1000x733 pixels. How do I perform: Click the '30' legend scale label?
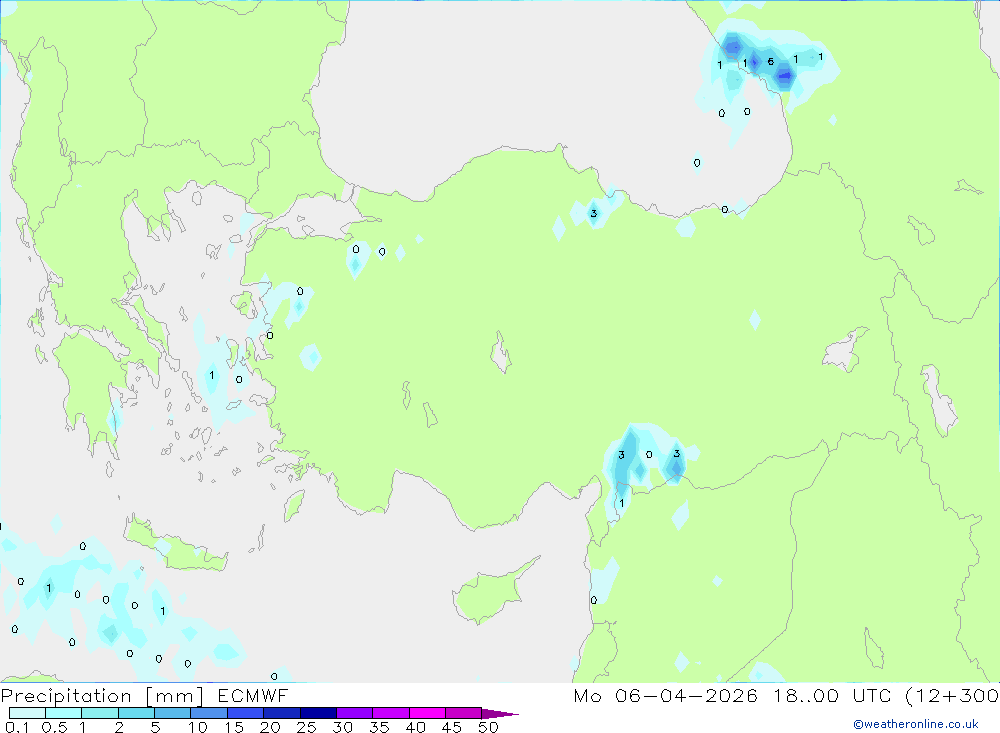(x=342, y=727)
